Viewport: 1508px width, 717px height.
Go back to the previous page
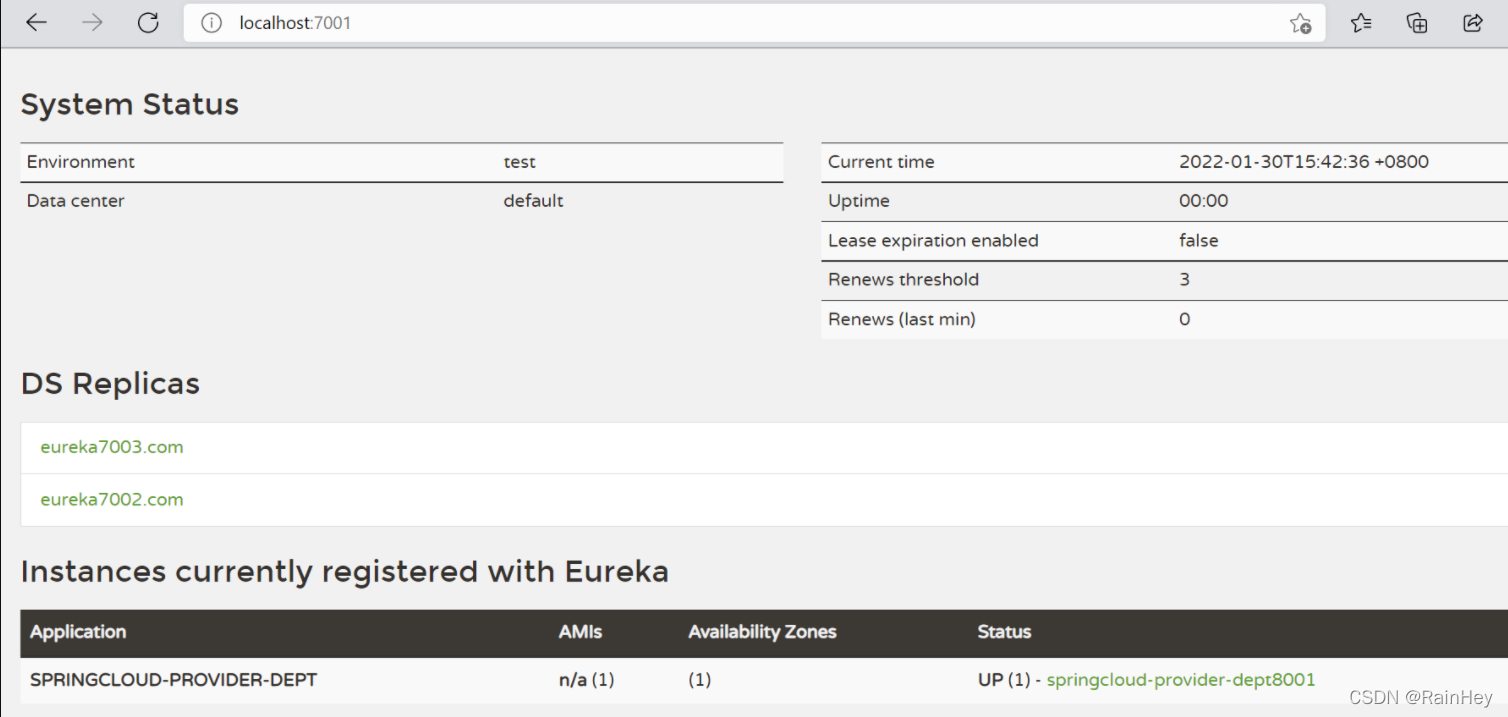[x=36, y=23]
